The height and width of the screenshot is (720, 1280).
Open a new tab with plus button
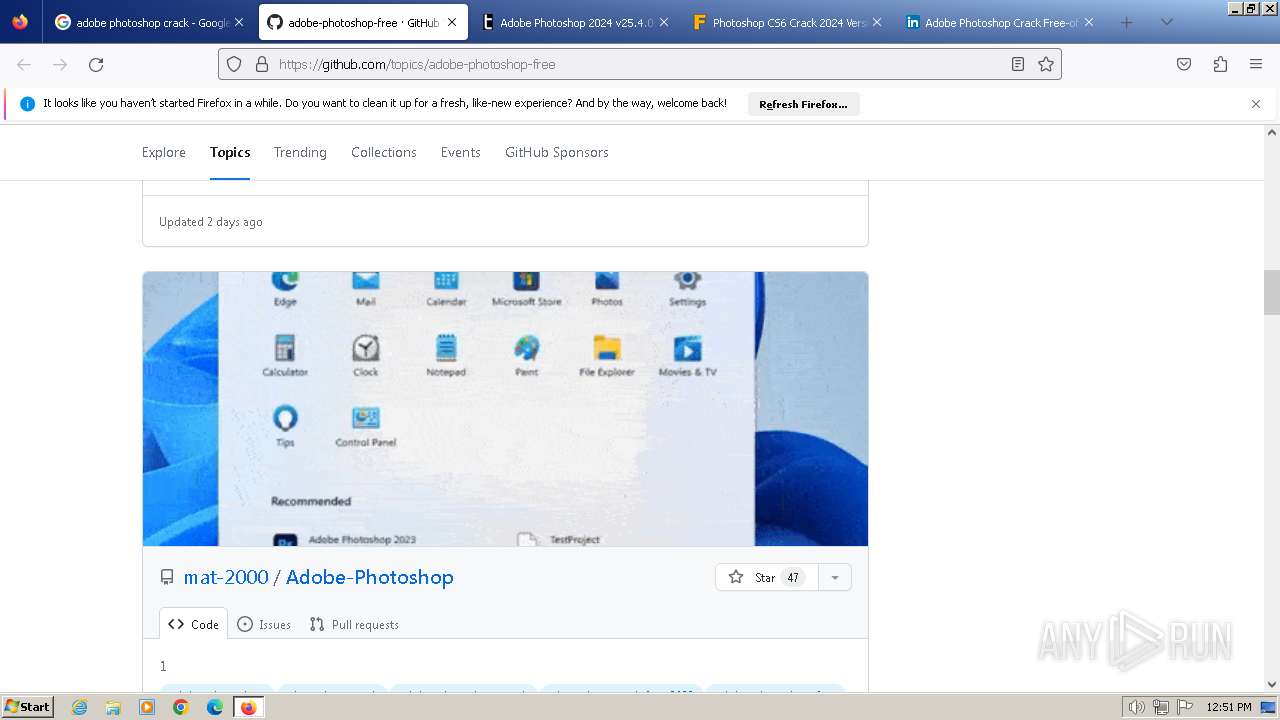coord(1127,22)
